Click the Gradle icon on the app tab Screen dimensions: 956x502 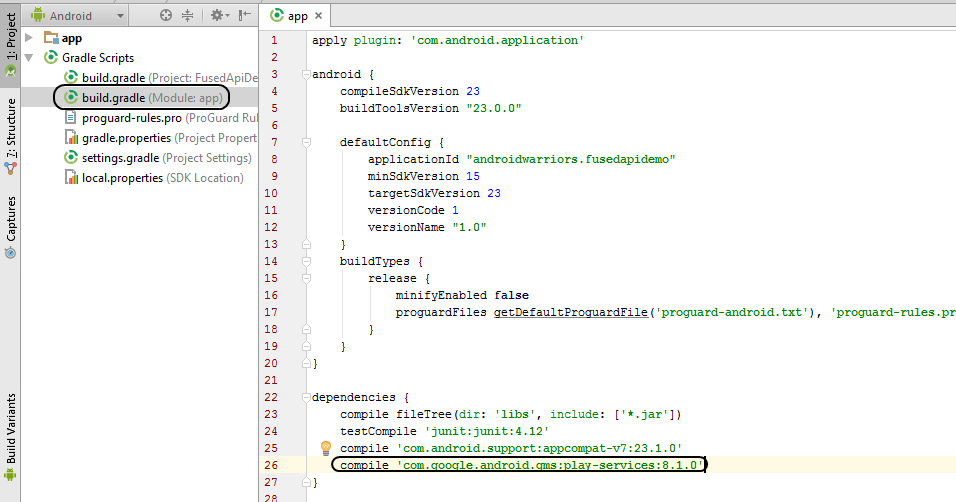[x=277, y=15]
